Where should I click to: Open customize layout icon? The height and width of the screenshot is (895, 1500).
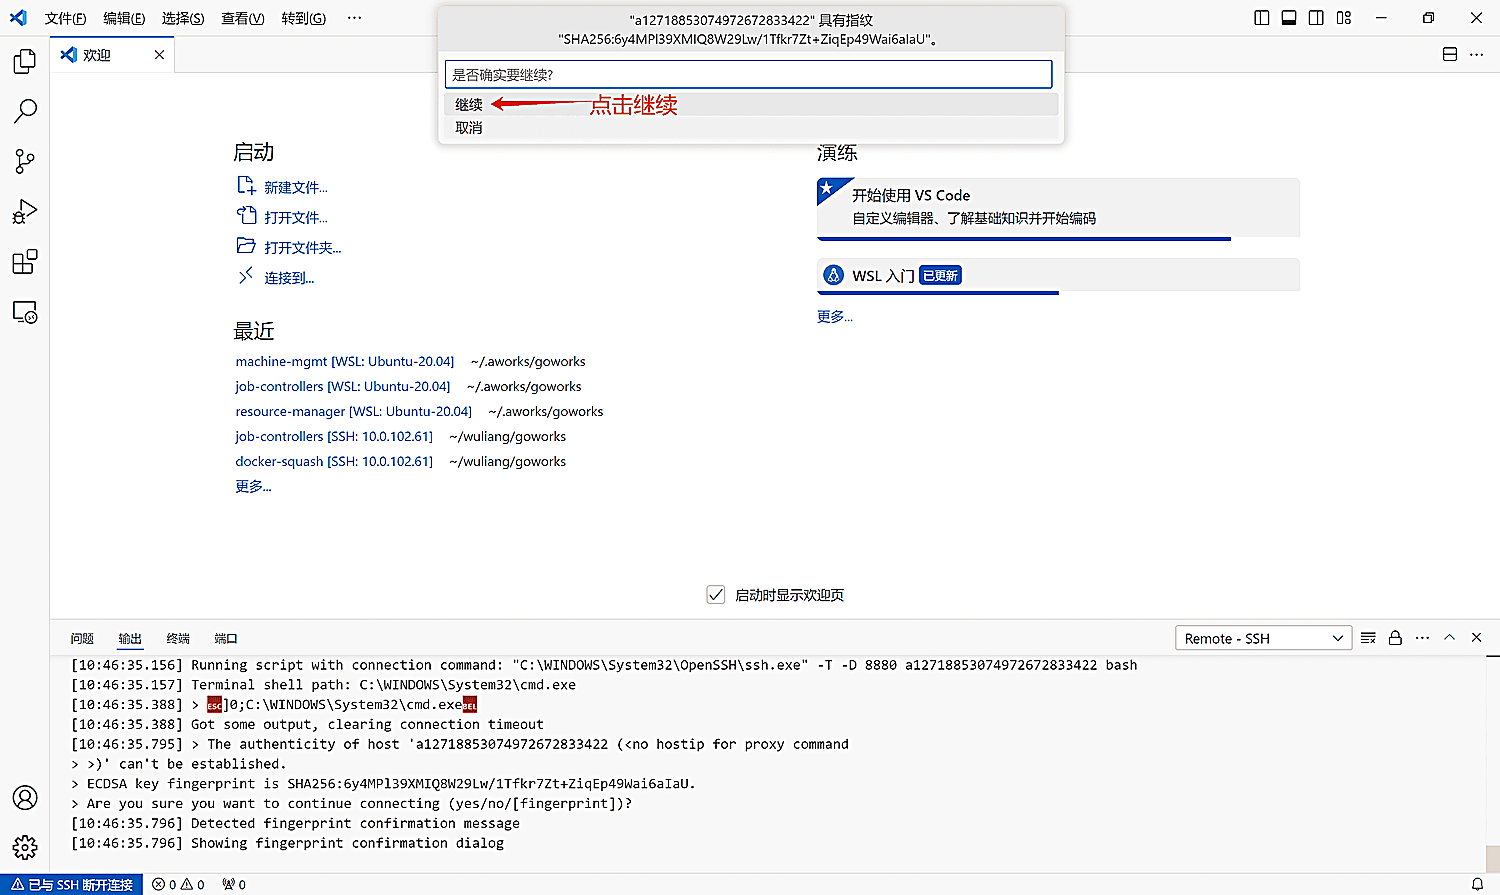pos(1344,18)
